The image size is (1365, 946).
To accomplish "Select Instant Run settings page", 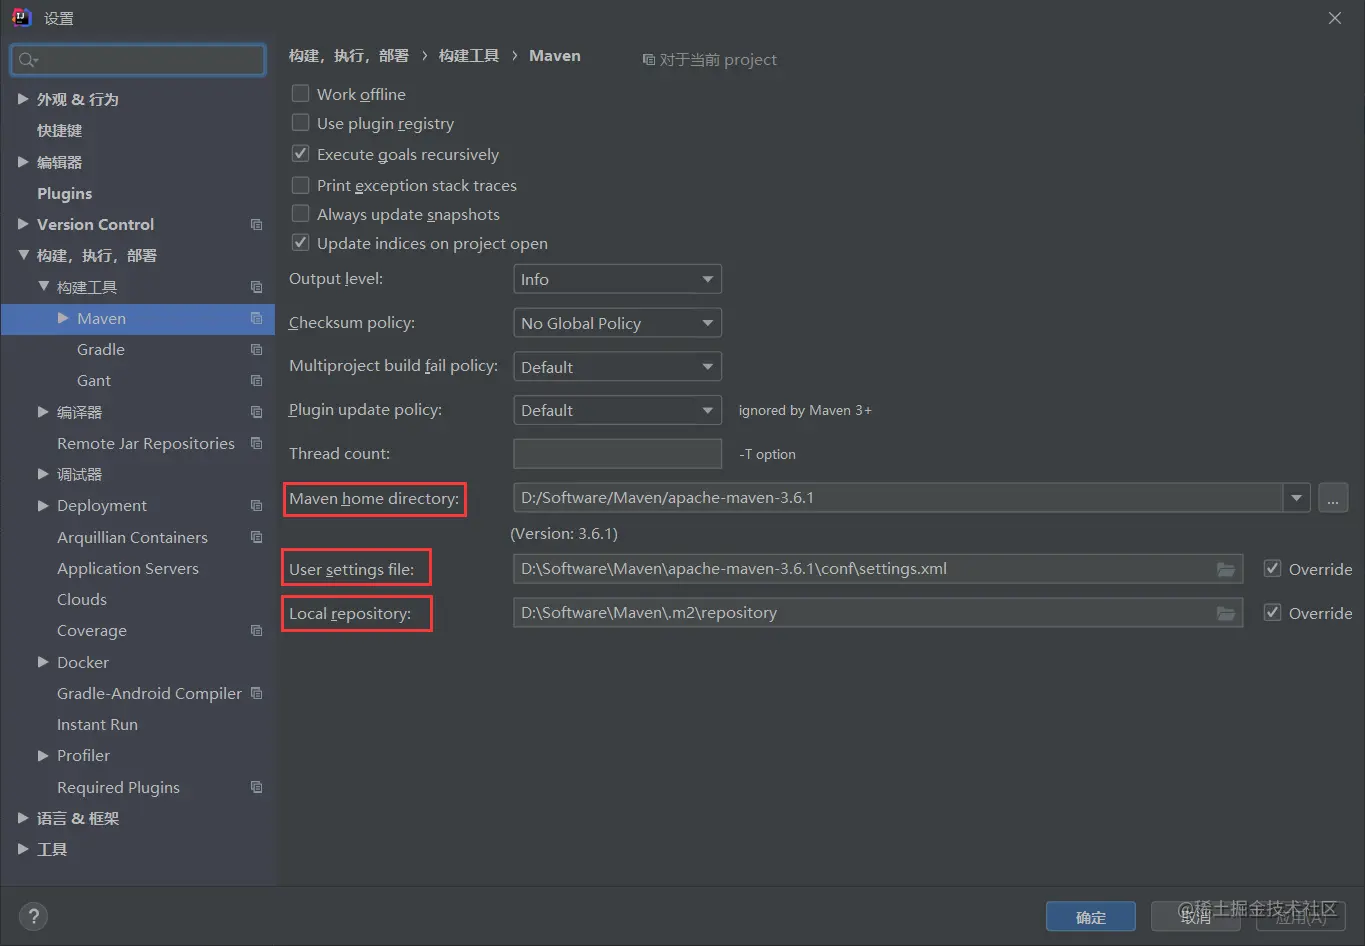I will tap(97, 724).
